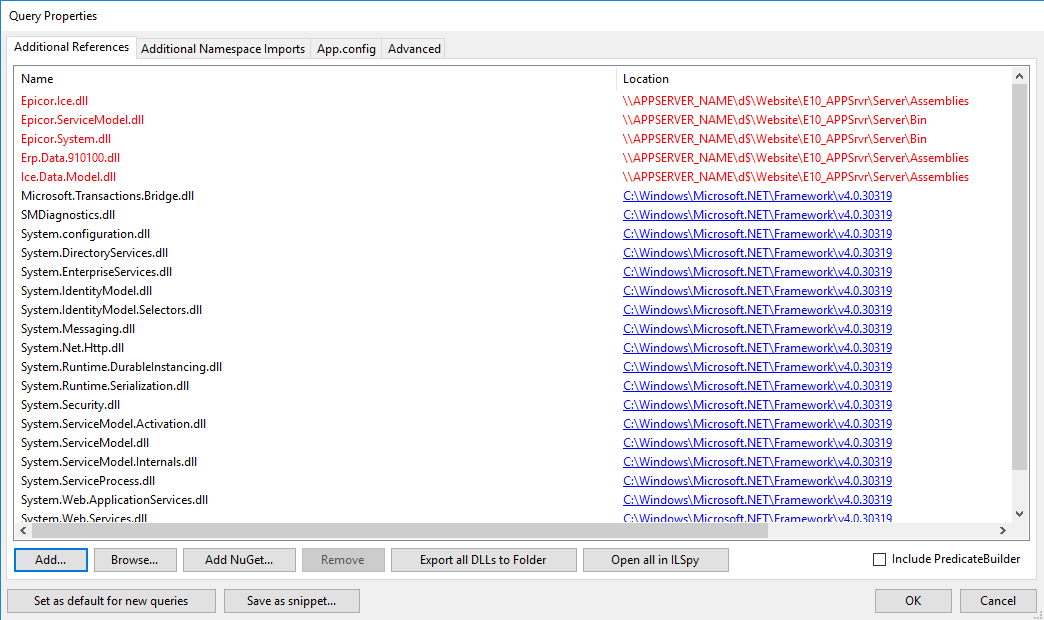1044x620 pixels.
Task: Click the horizontal scrollbar left arrow
Action: pos(23,530)
